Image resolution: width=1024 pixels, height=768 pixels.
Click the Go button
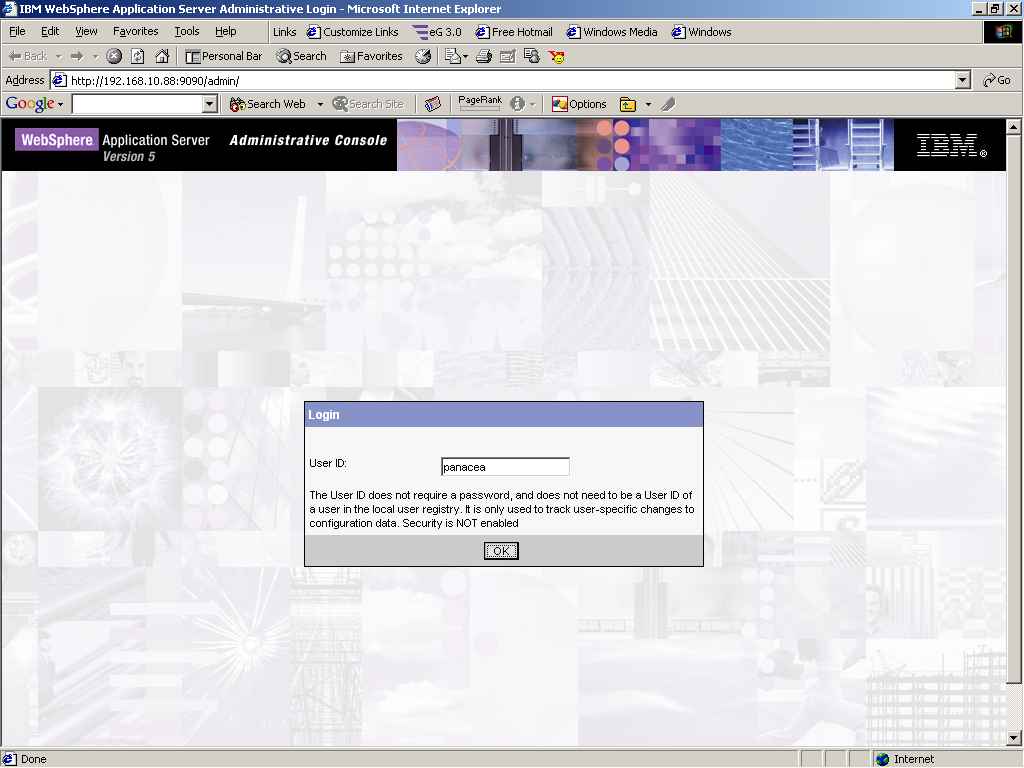(x=997, y=80)
